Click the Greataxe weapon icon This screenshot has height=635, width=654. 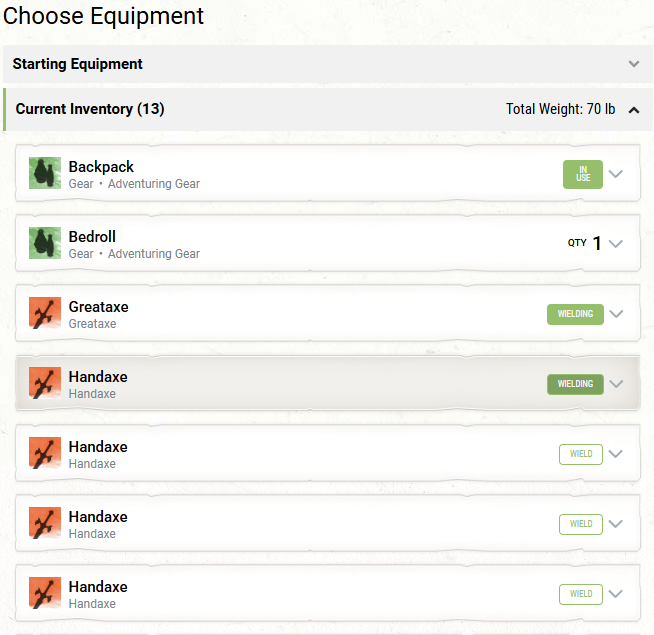click(45, 313)
